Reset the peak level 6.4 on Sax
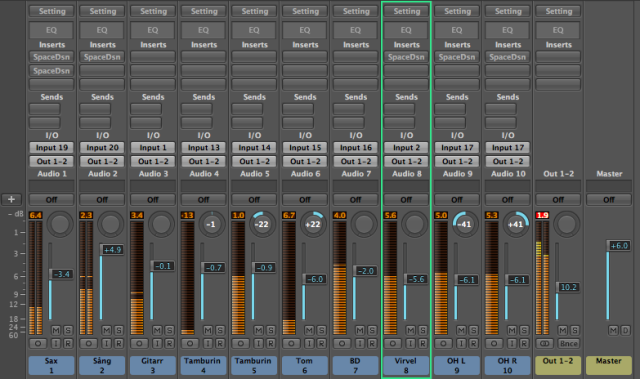The height and width of the screenshot is (379, 640). tap(36, 215)
